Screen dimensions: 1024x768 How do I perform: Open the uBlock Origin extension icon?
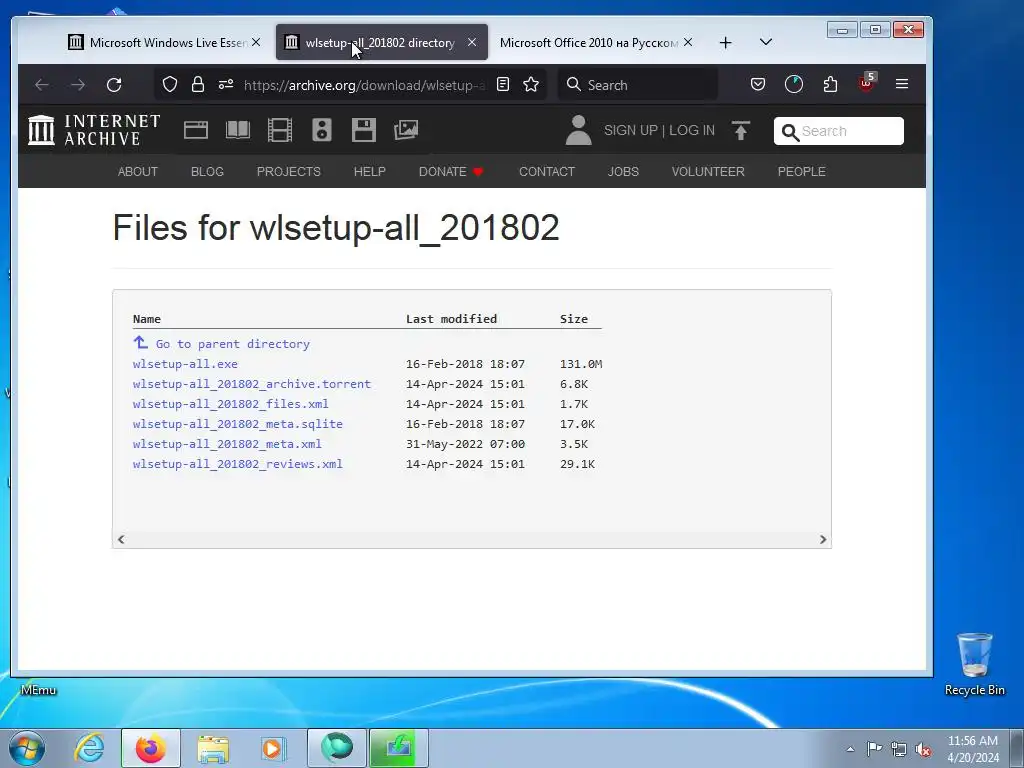pyautogui.click(x=867, y=83)
